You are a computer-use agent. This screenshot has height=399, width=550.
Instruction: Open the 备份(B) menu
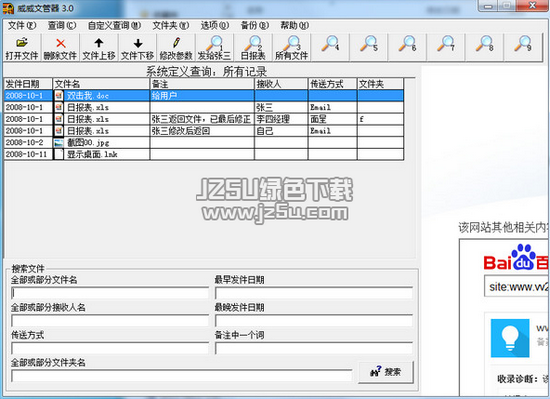pos(255,26)
